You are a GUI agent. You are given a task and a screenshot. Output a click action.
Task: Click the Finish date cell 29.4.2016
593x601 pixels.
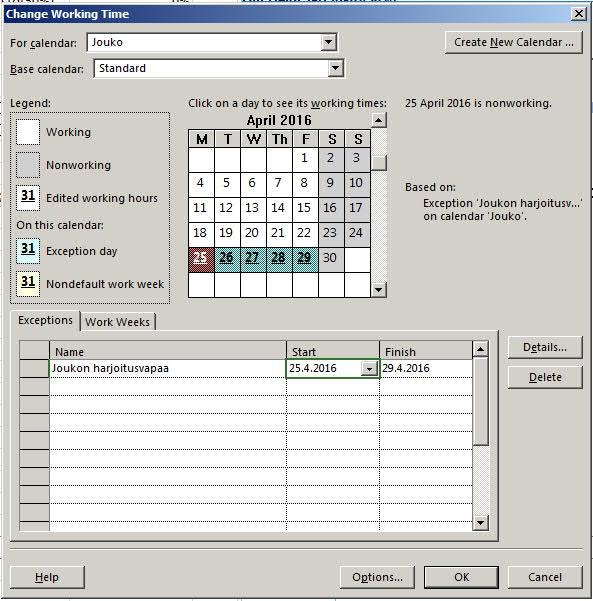pos(426,368)
